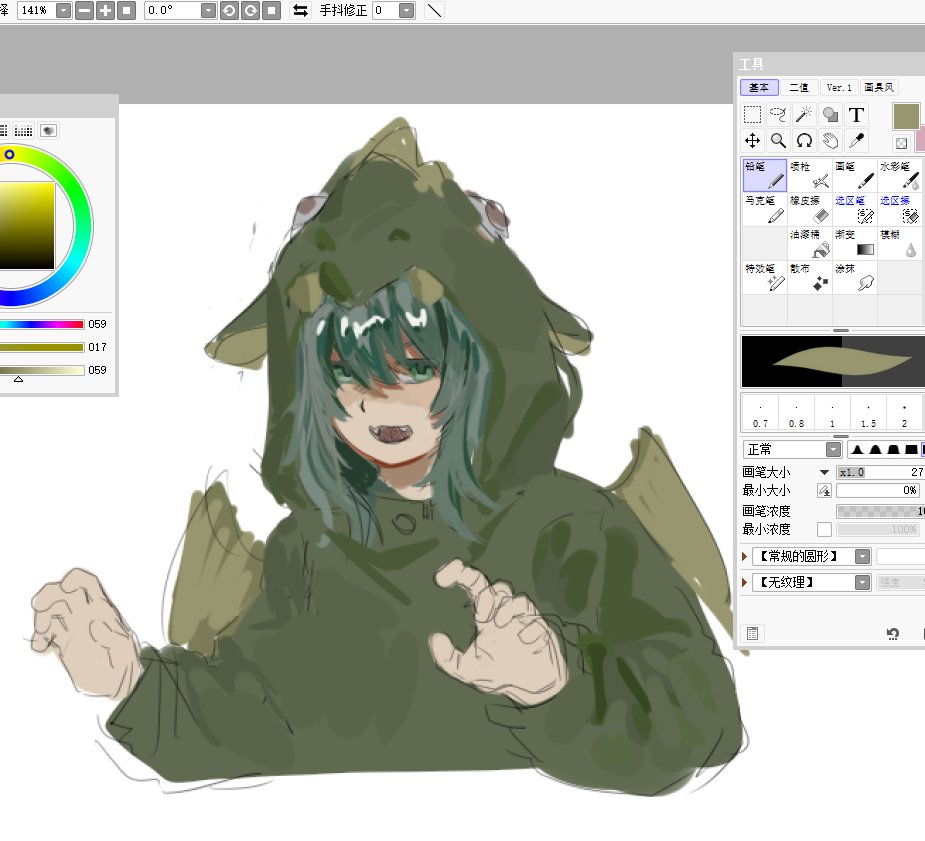This screenshot has width=925, height=841.
Task: Open the 常规的圆形 brush shape dropdown
Action: coord(862,556)
